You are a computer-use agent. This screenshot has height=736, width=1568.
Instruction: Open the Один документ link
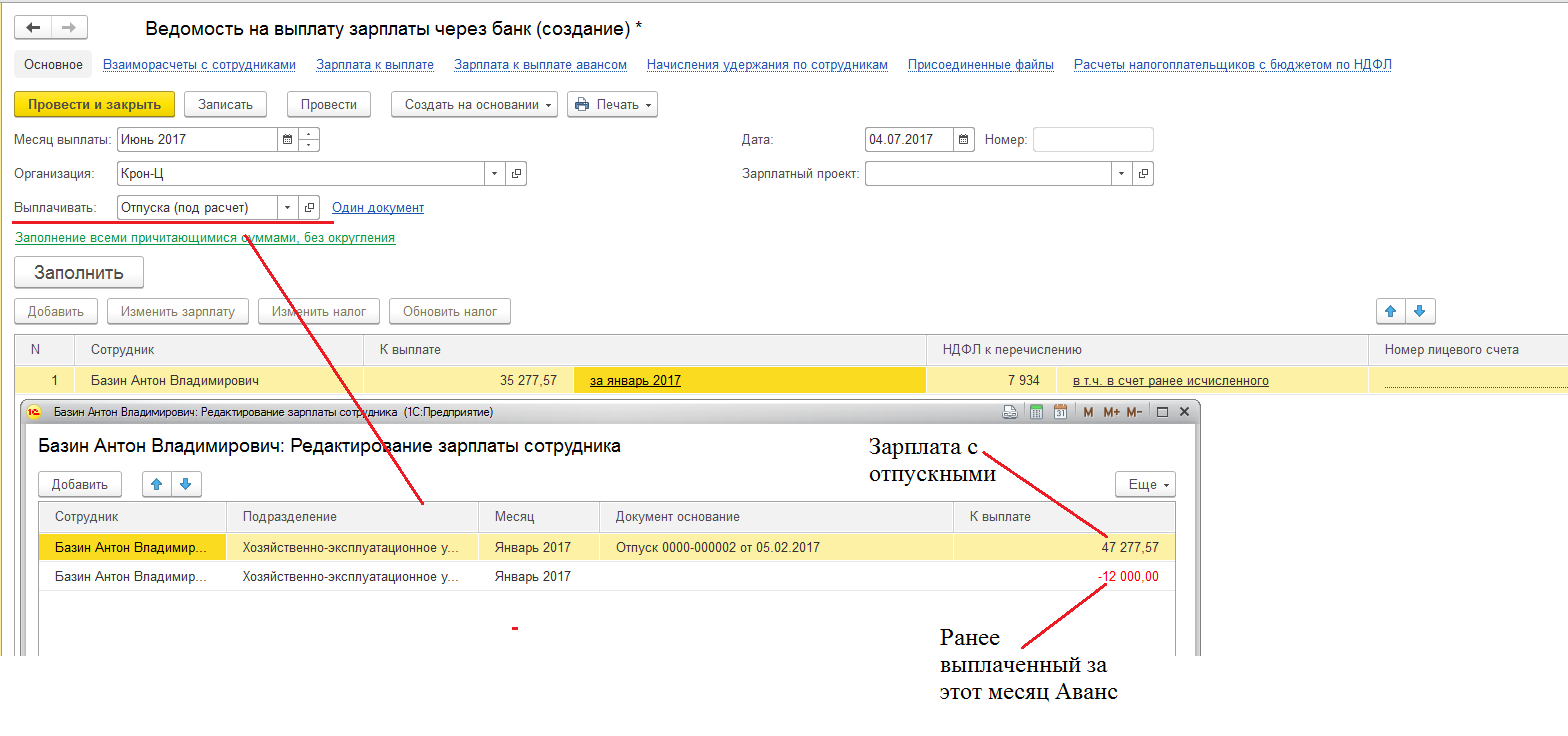(378, 208)
